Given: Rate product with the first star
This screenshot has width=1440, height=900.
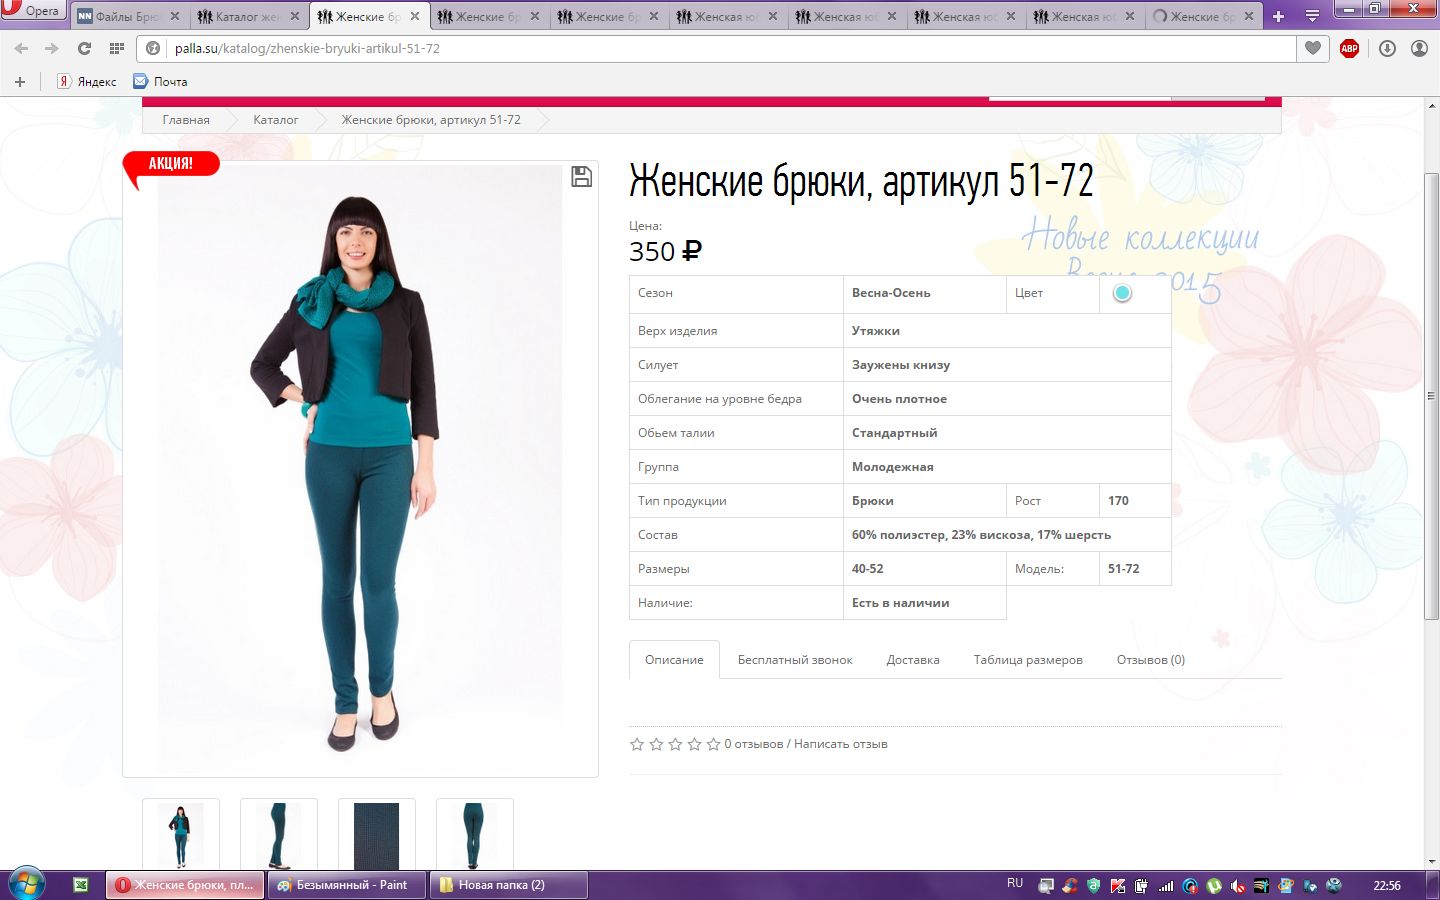Looking at the screenshot, I should [x=637, y=744].
